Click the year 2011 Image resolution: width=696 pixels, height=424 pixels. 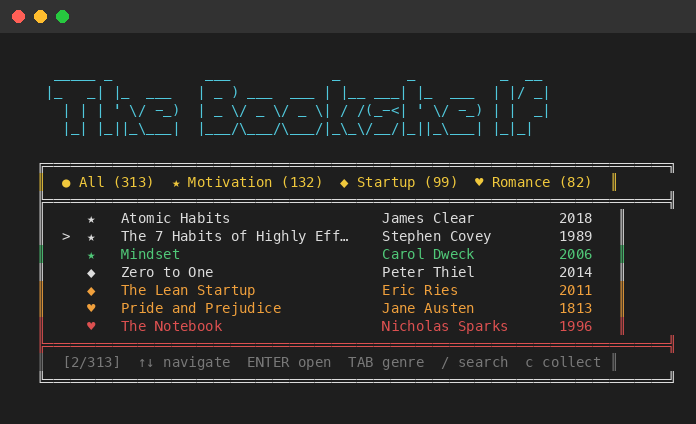click(x=575, y=290)
